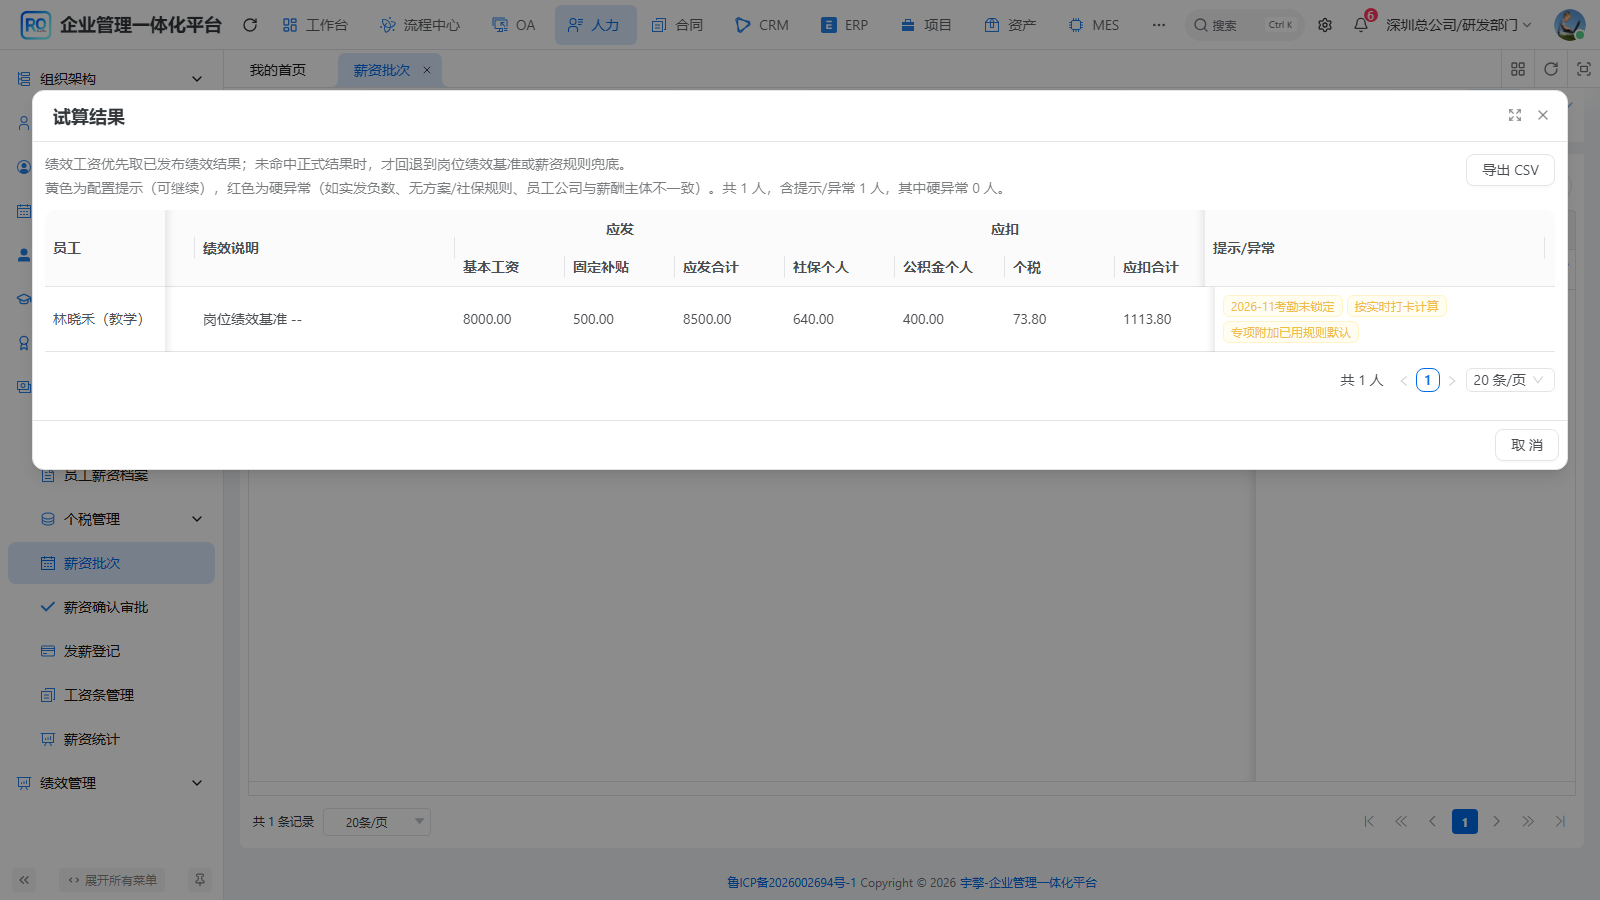1600x900 pixels.
Task: Close the 试算结果 dialog with the X icon
Action: coord(1543,116)
